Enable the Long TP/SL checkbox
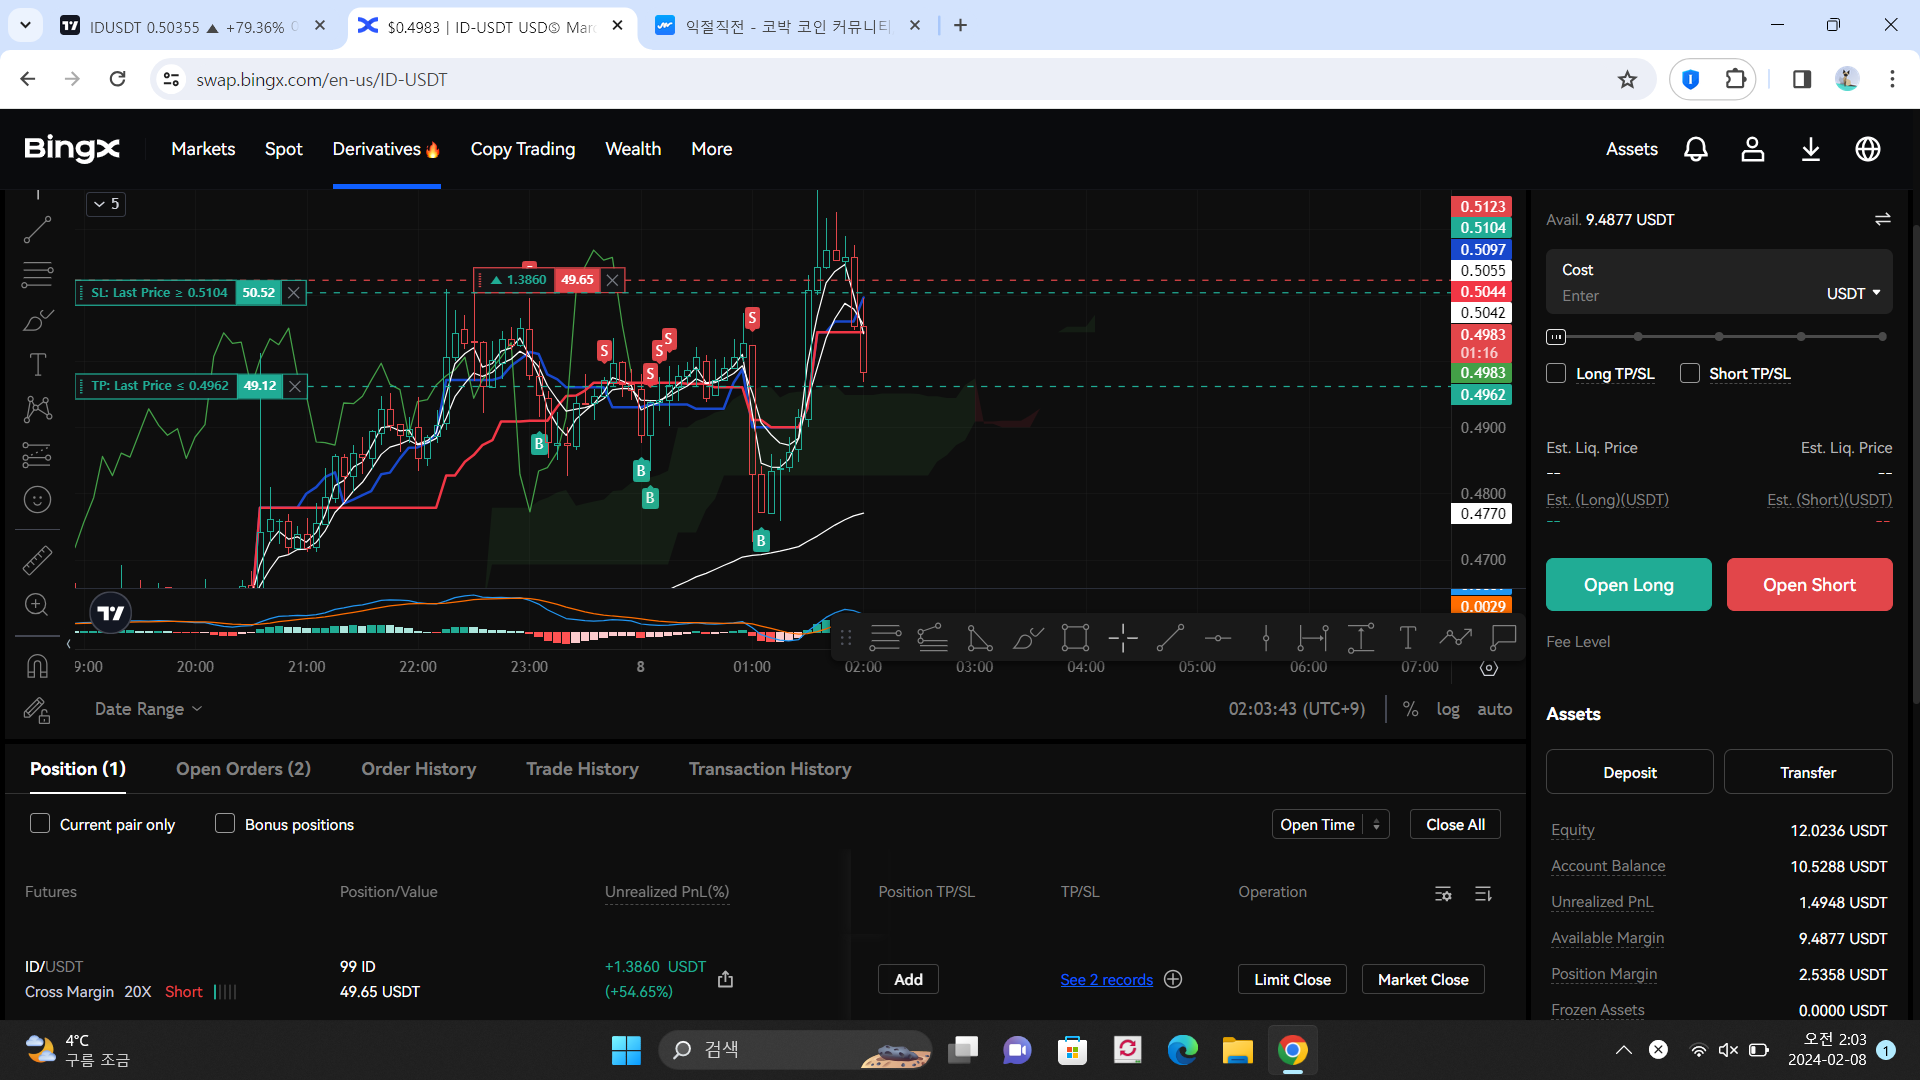The image size is (1920, 1080). (x=1556, y=373)
